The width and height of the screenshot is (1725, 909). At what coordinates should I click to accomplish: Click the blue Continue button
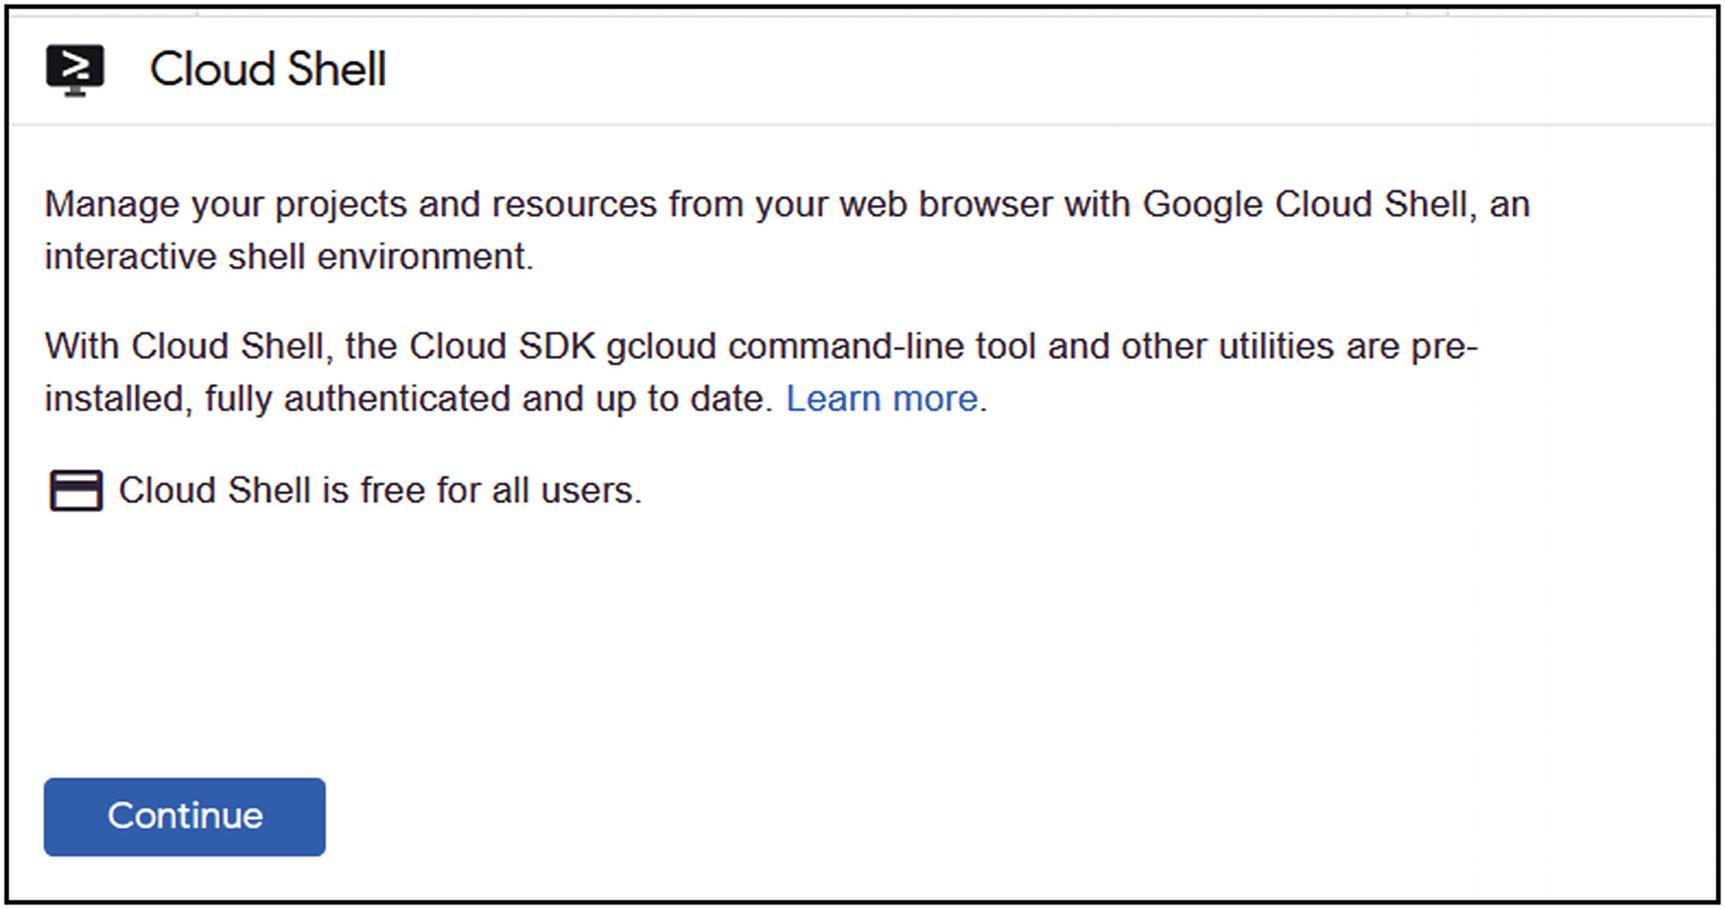tap(184, 817)
